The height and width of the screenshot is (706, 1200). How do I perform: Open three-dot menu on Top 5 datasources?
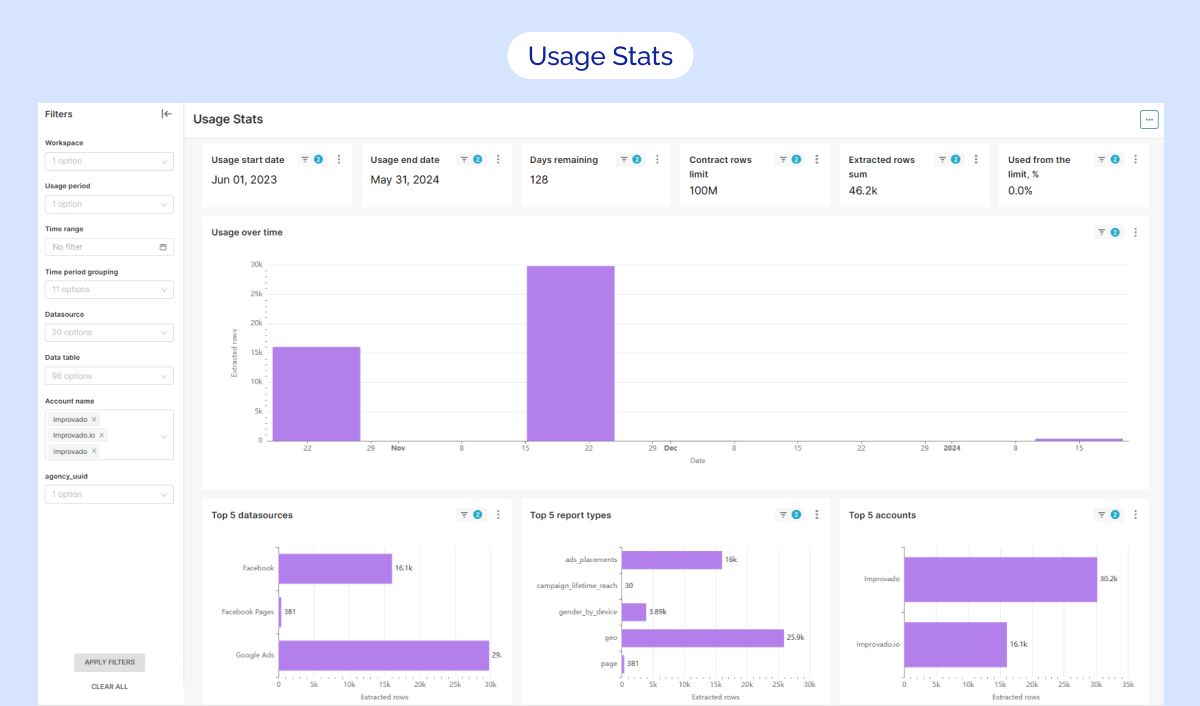[x=498, y=515]
